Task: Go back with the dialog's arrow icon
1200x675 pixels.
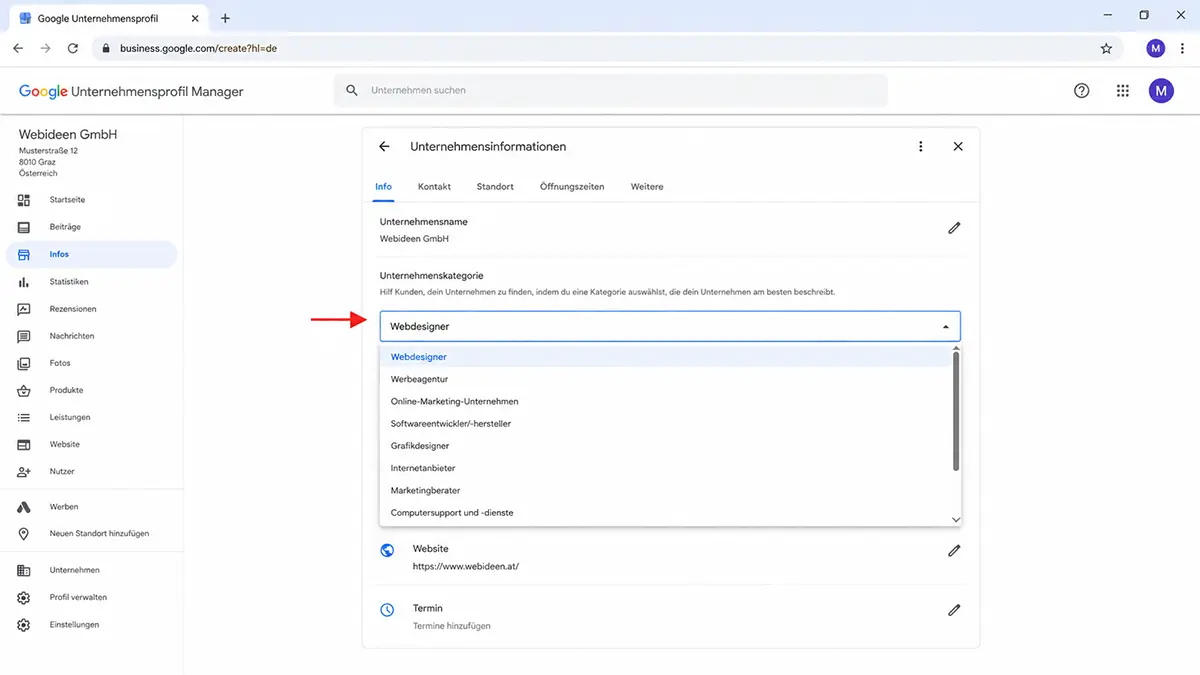Action: pos(384,146)
